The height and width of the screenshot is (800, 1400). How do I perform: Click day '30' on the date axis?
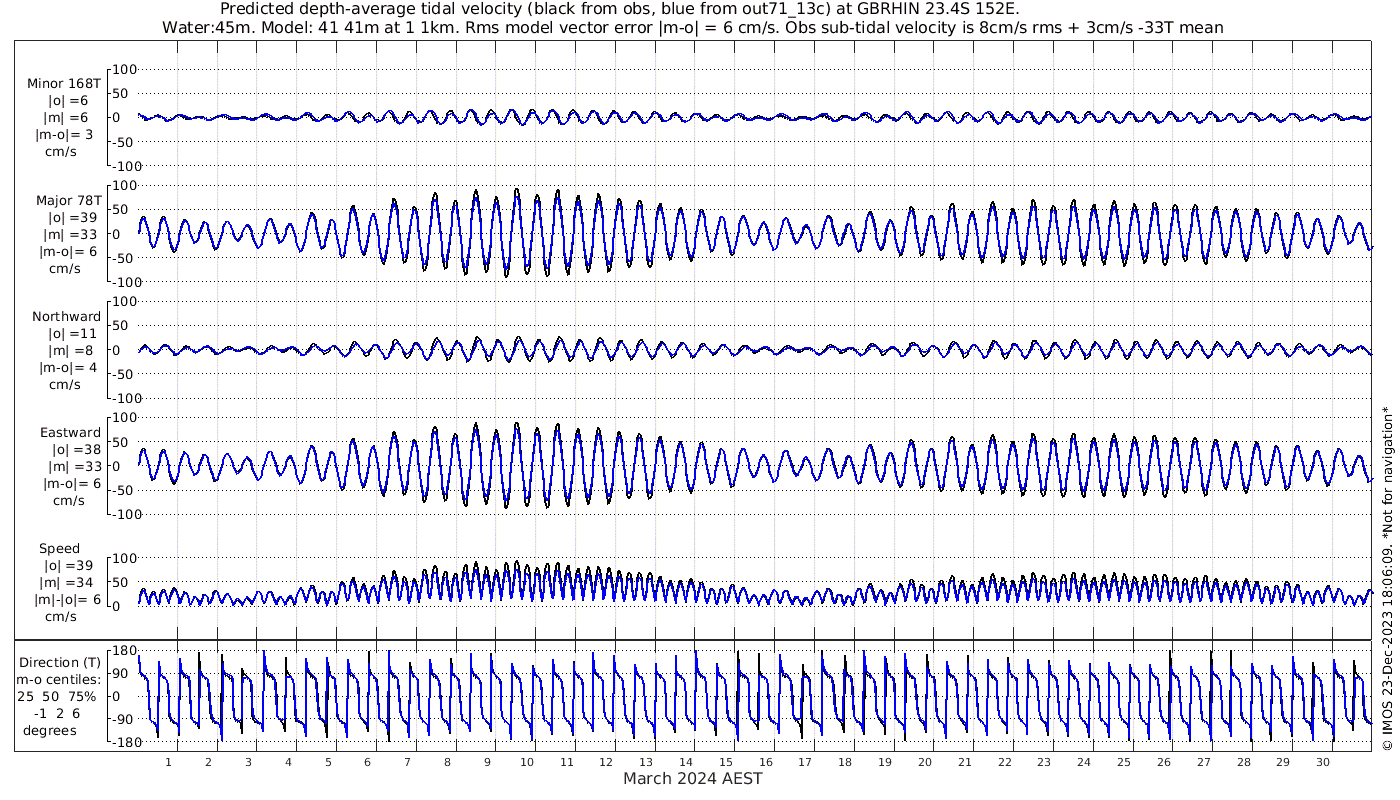click(x=1323, y=762)
